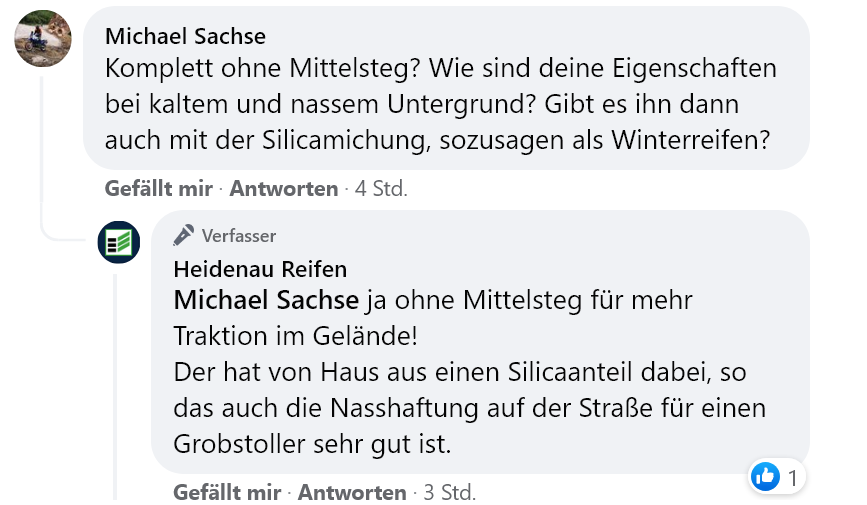The height and width of the screenshot is (505, 867).
Task: Open the 4 Std. timestamp link
Action: (x=381, y=188)
